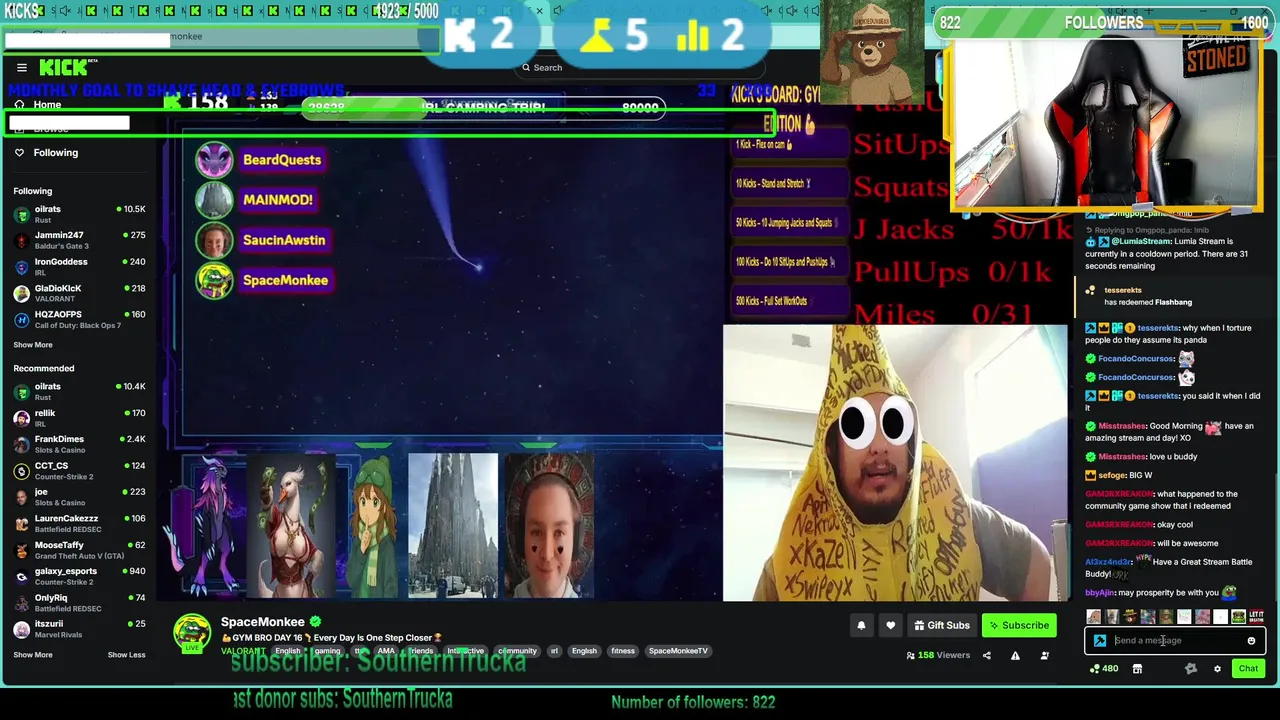Screen dimensions: 1280x720
Task: Open the Kick hamburger menu
Action: [x=22, y=68]
